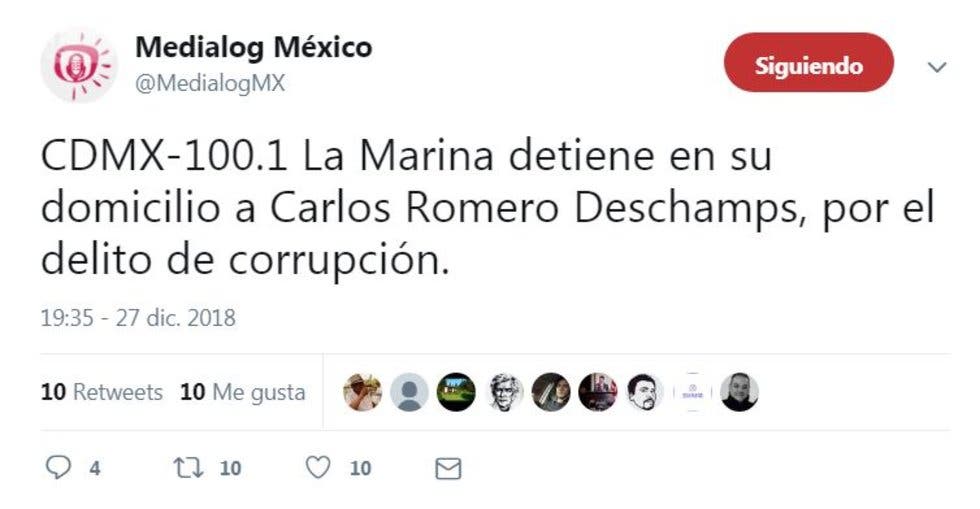Image resolution: width=980 pixels, height=509 pixels.
Task: Like the tweet with heart icon
Action: [x=318, y=467]
